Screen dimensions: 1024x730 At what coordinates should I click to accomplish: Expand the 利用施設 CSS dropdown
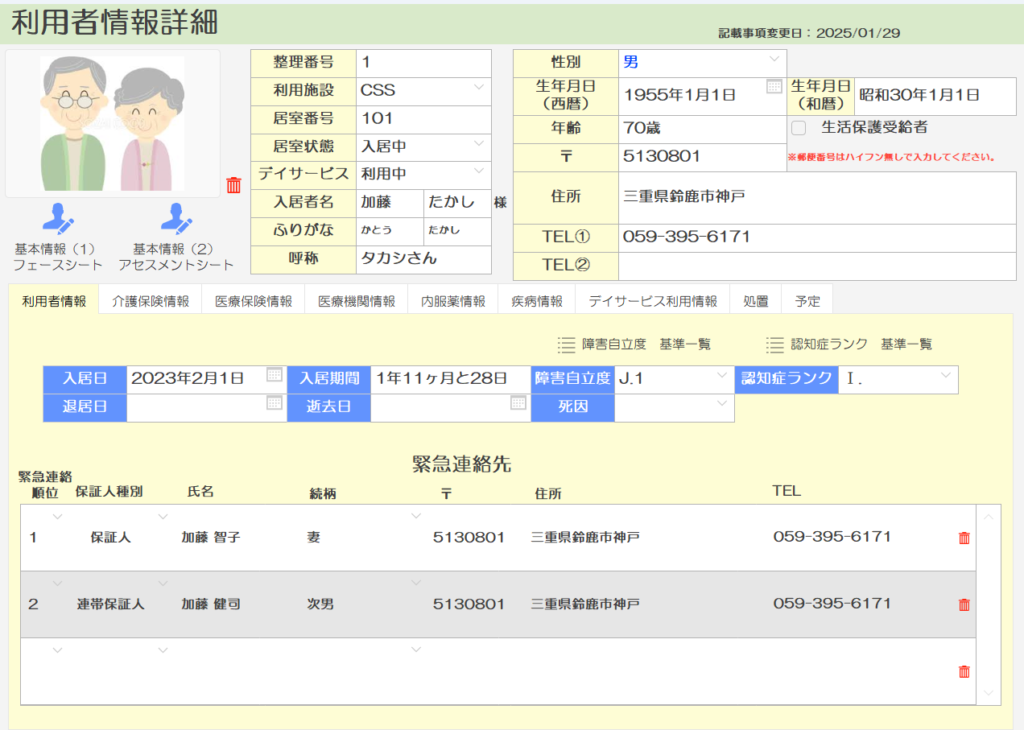pyautogui.click(x=479, y=88)
